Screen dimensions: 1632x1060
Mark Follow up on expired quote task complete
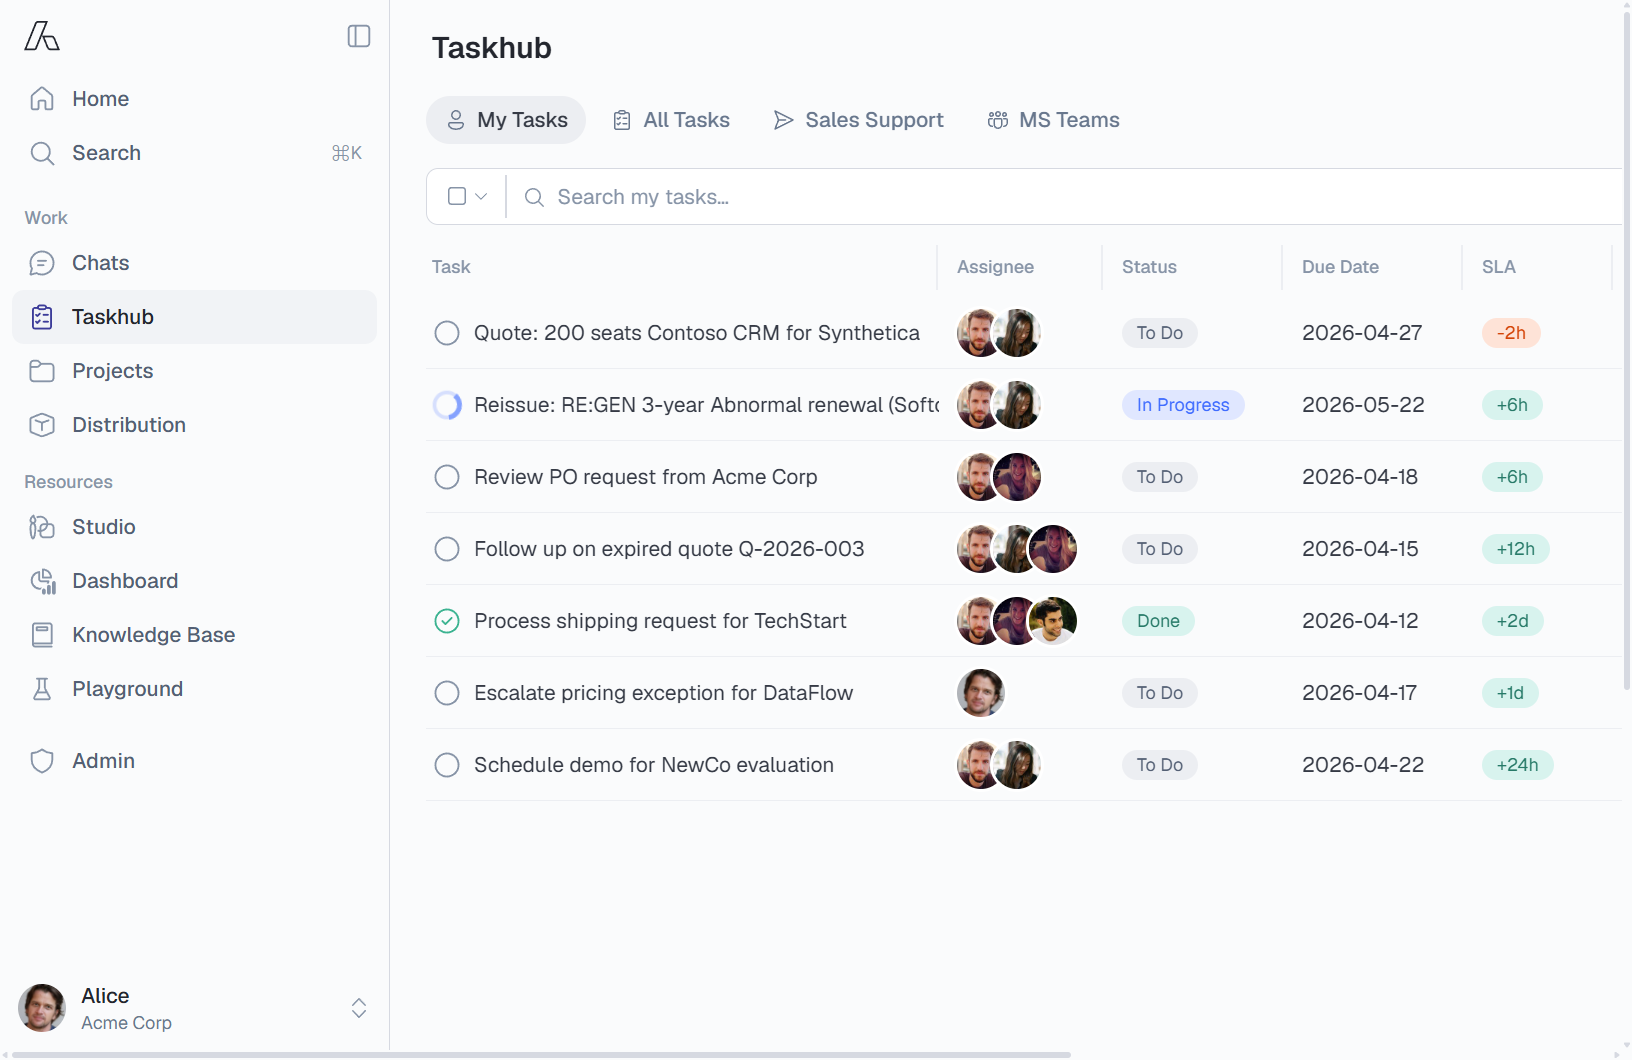(447, 549)
